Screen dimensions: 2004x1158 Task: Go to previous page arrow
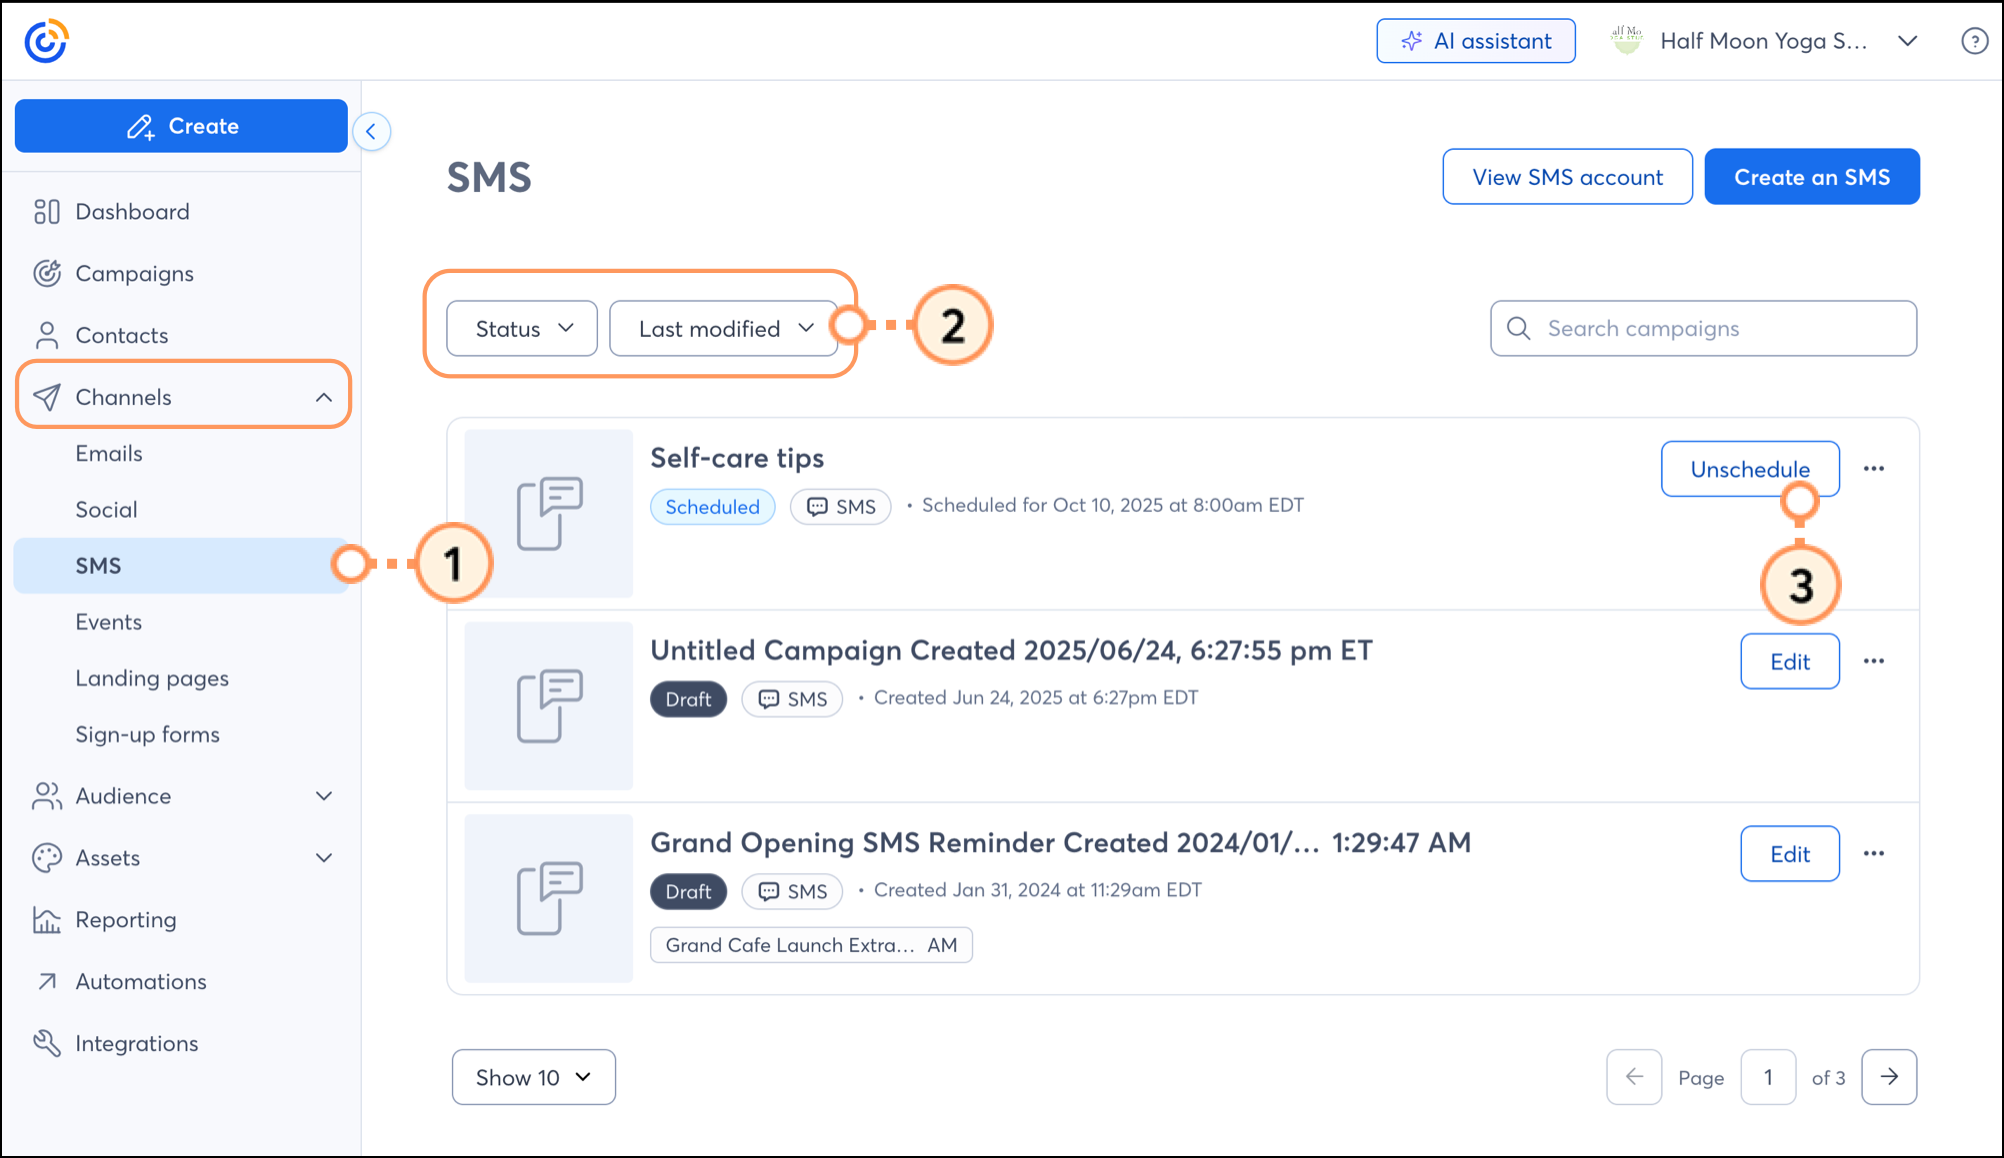(1633, 1077)
